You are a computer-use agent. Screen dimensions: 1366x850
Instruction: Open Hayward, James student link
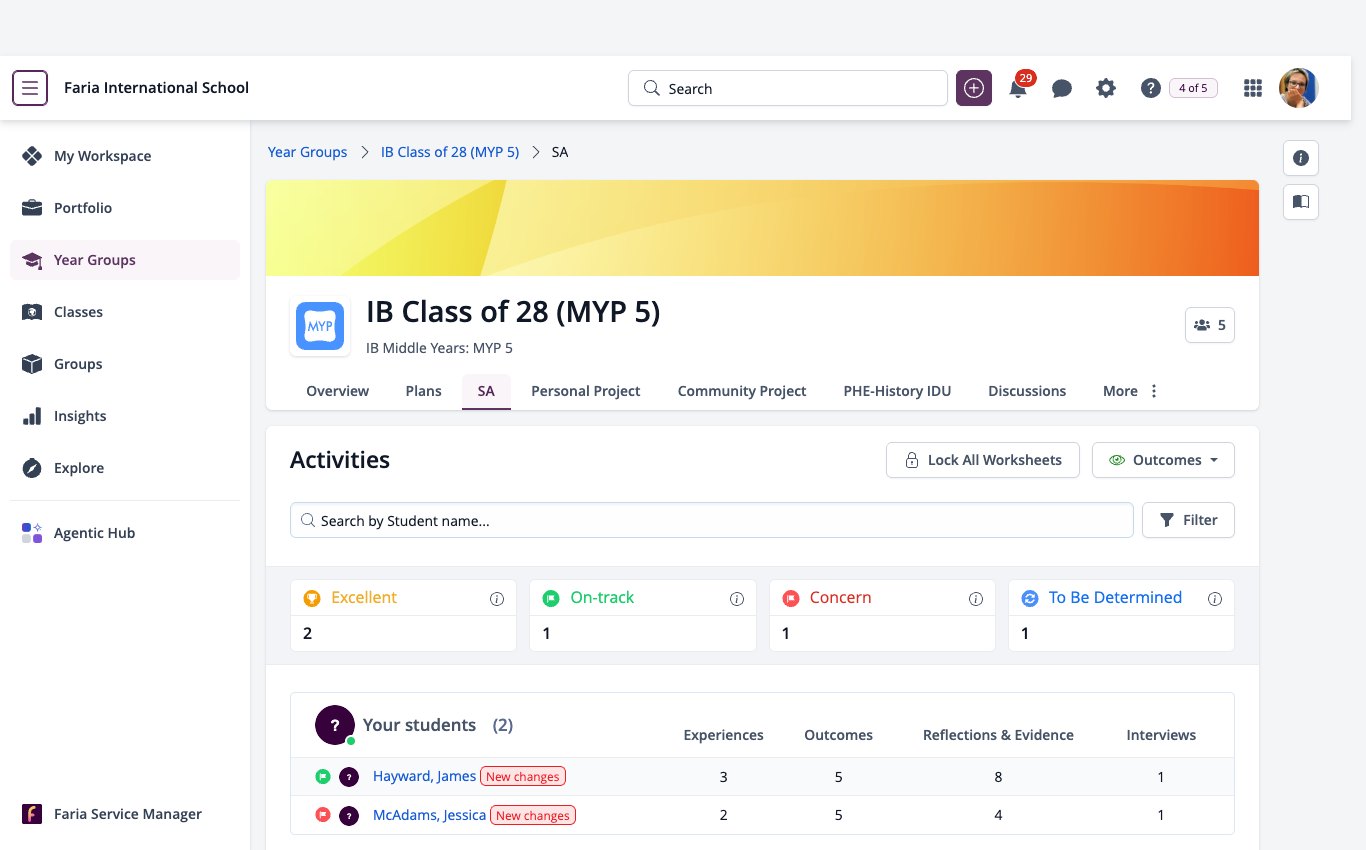click(424, 776)
